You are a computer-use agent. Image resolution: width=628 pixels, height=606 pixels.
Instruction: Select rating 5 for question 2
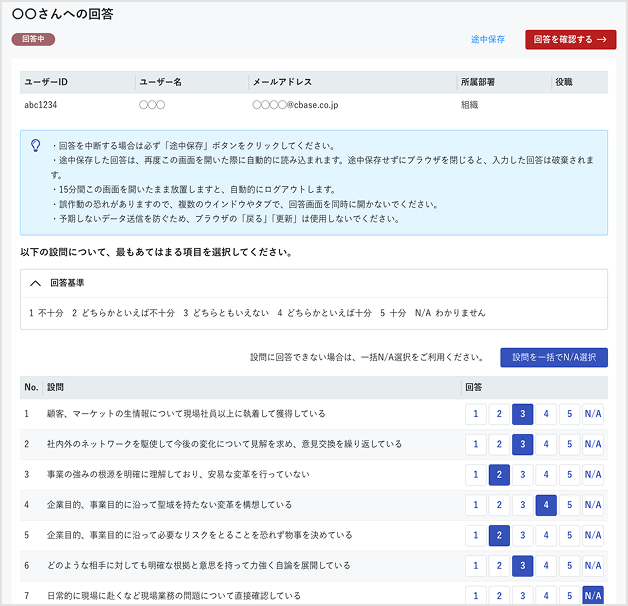coord(569,444)
